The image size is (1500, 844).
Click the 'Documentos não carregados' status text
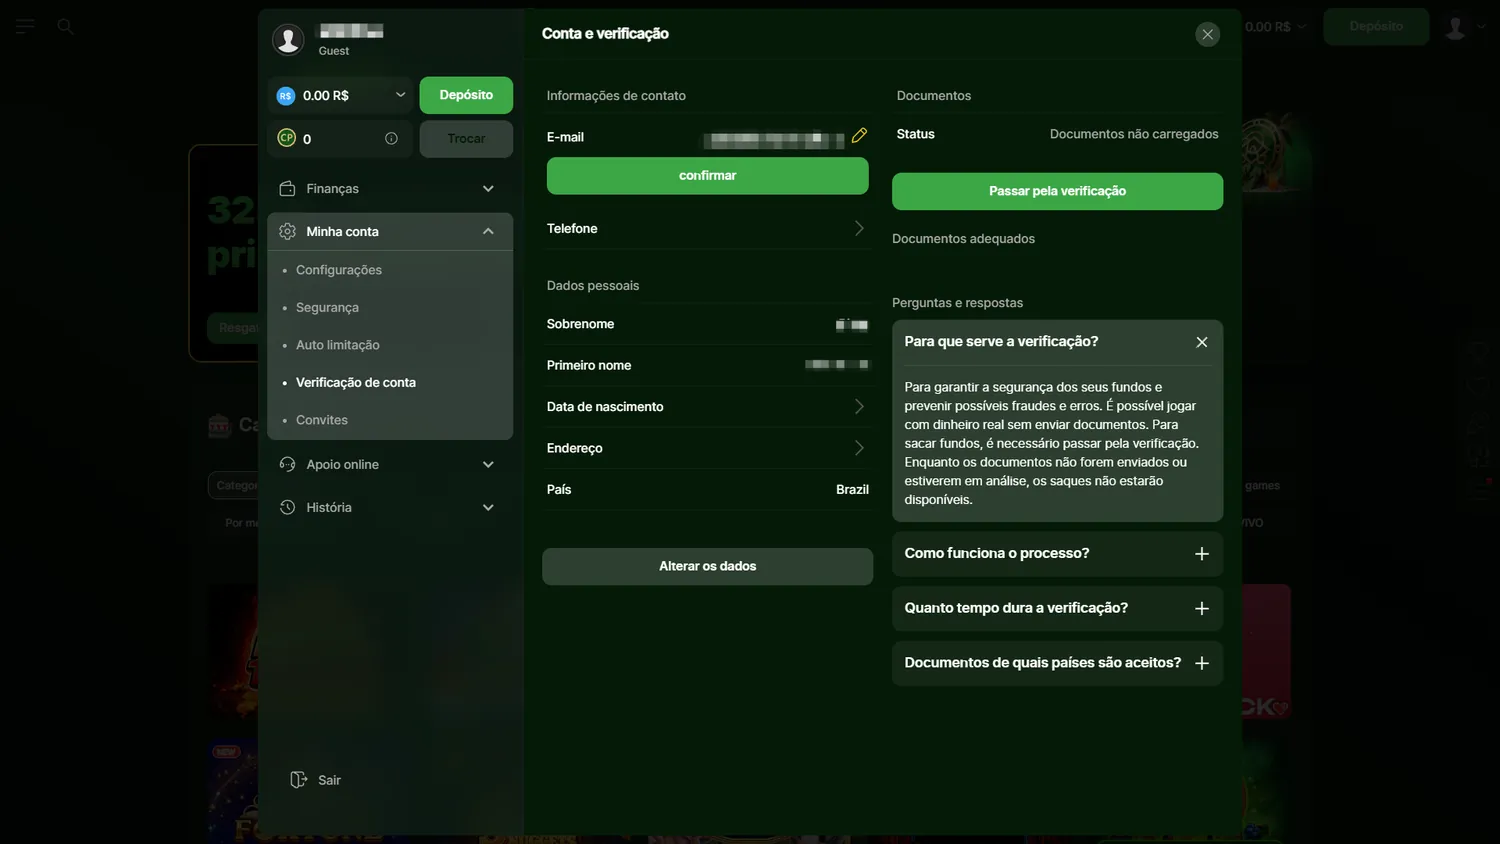pos(1134,134)
